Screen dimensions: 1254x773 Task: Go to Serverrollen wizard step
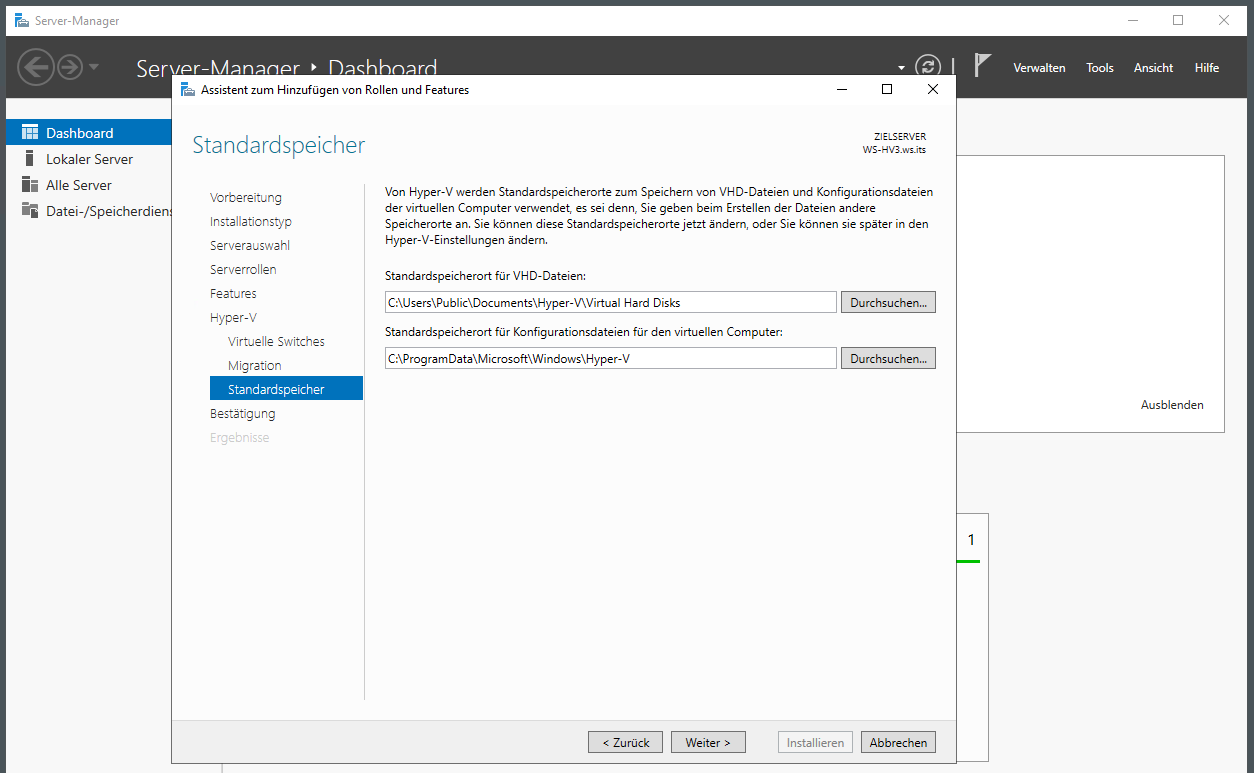tap(243, 270)
